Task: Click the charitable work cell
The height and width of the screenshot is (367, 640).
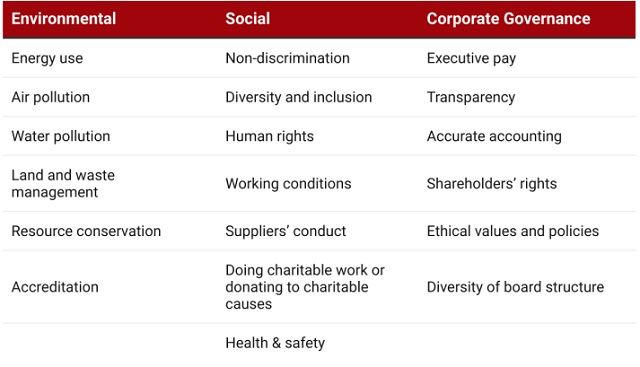Action: (305, 287)
